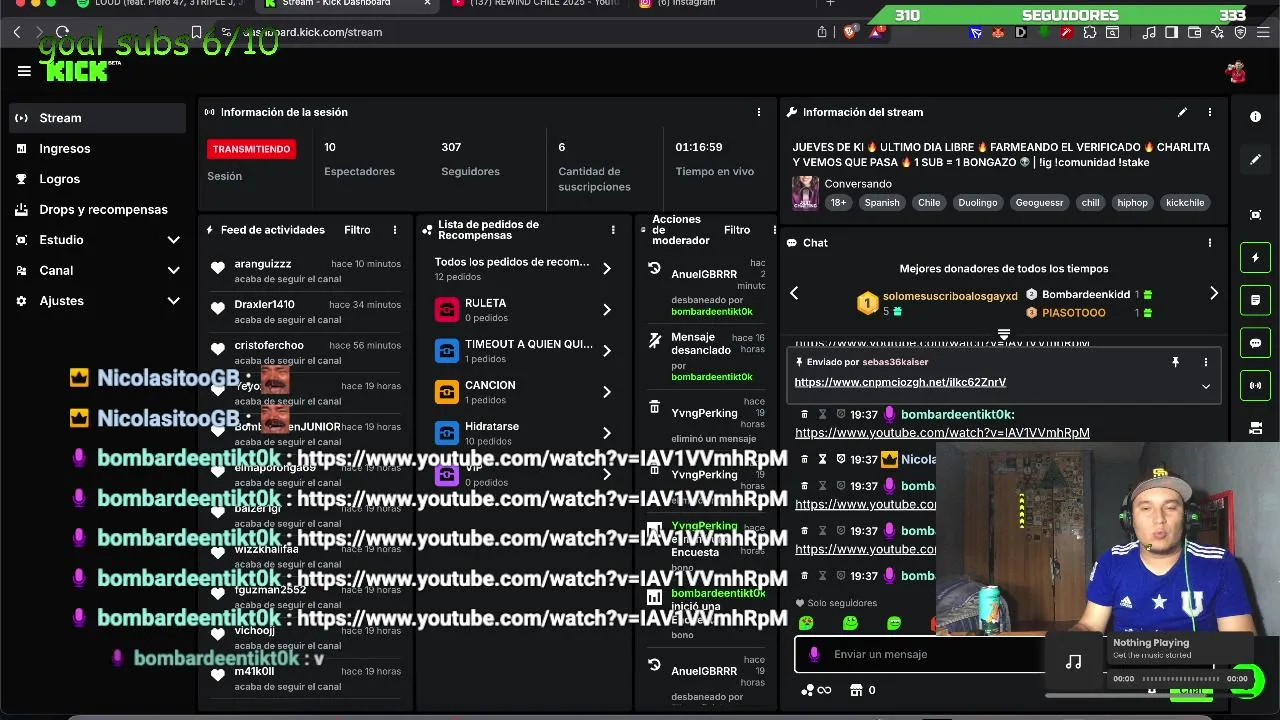Timeout user on first 19:37 message
The height and width of the screenshot is (720, 1280).
coord(823,414)
